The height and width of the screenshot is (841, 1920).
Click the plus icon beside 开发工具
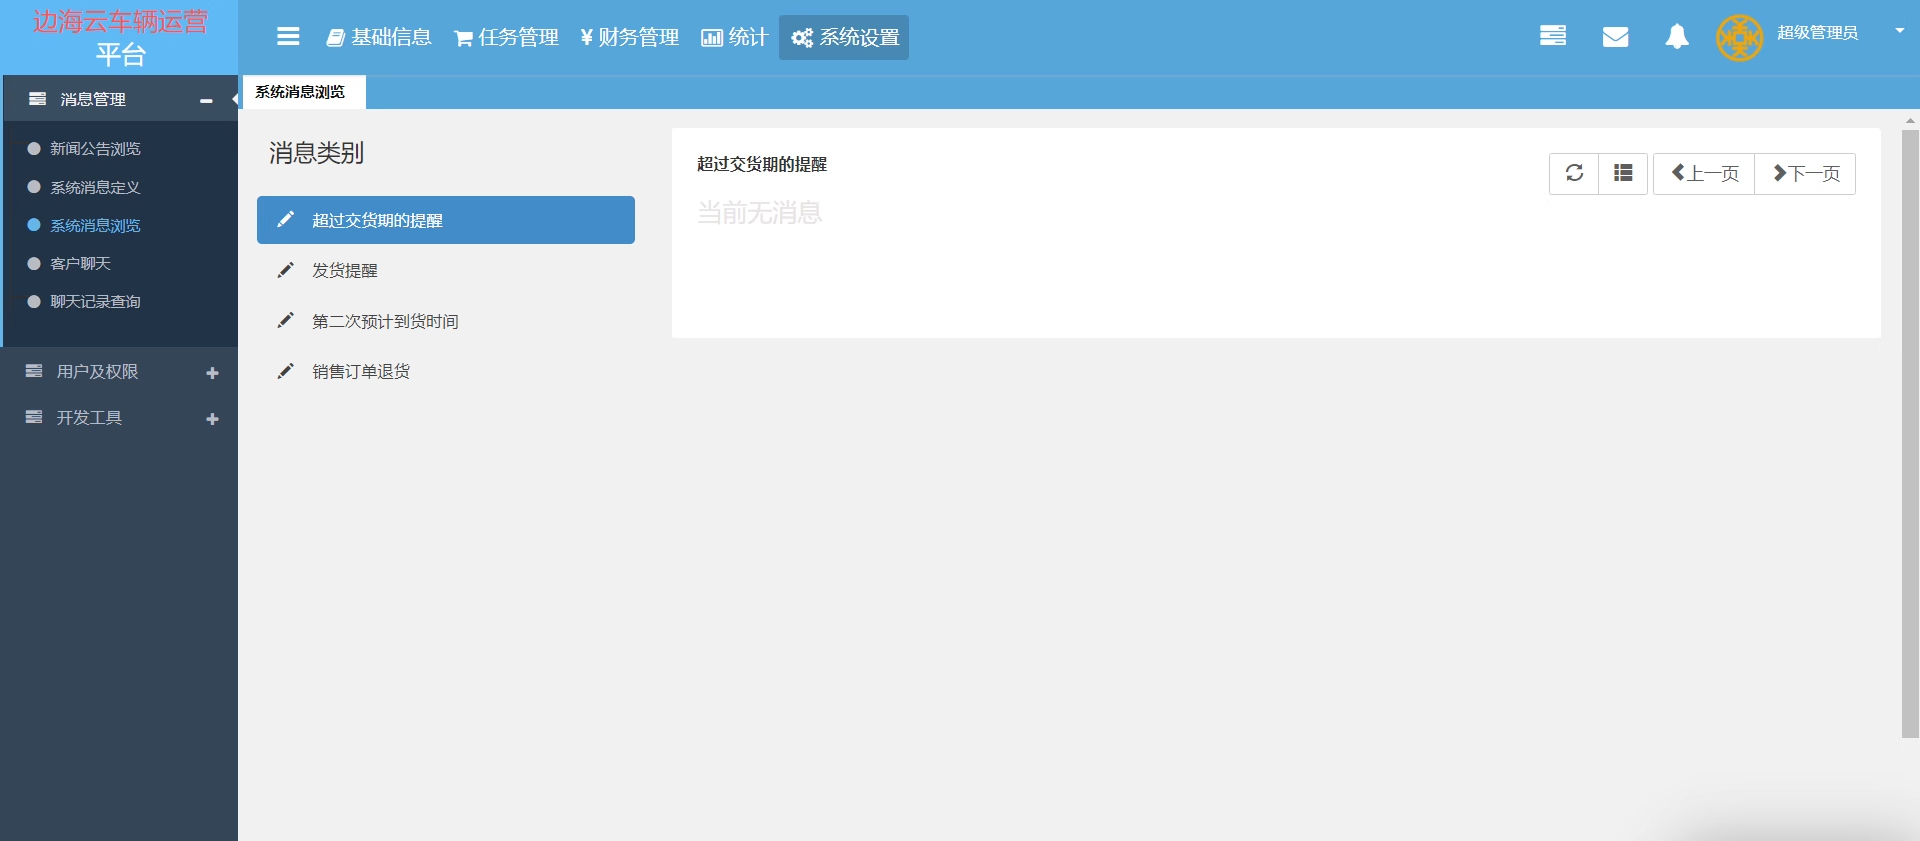212,419
